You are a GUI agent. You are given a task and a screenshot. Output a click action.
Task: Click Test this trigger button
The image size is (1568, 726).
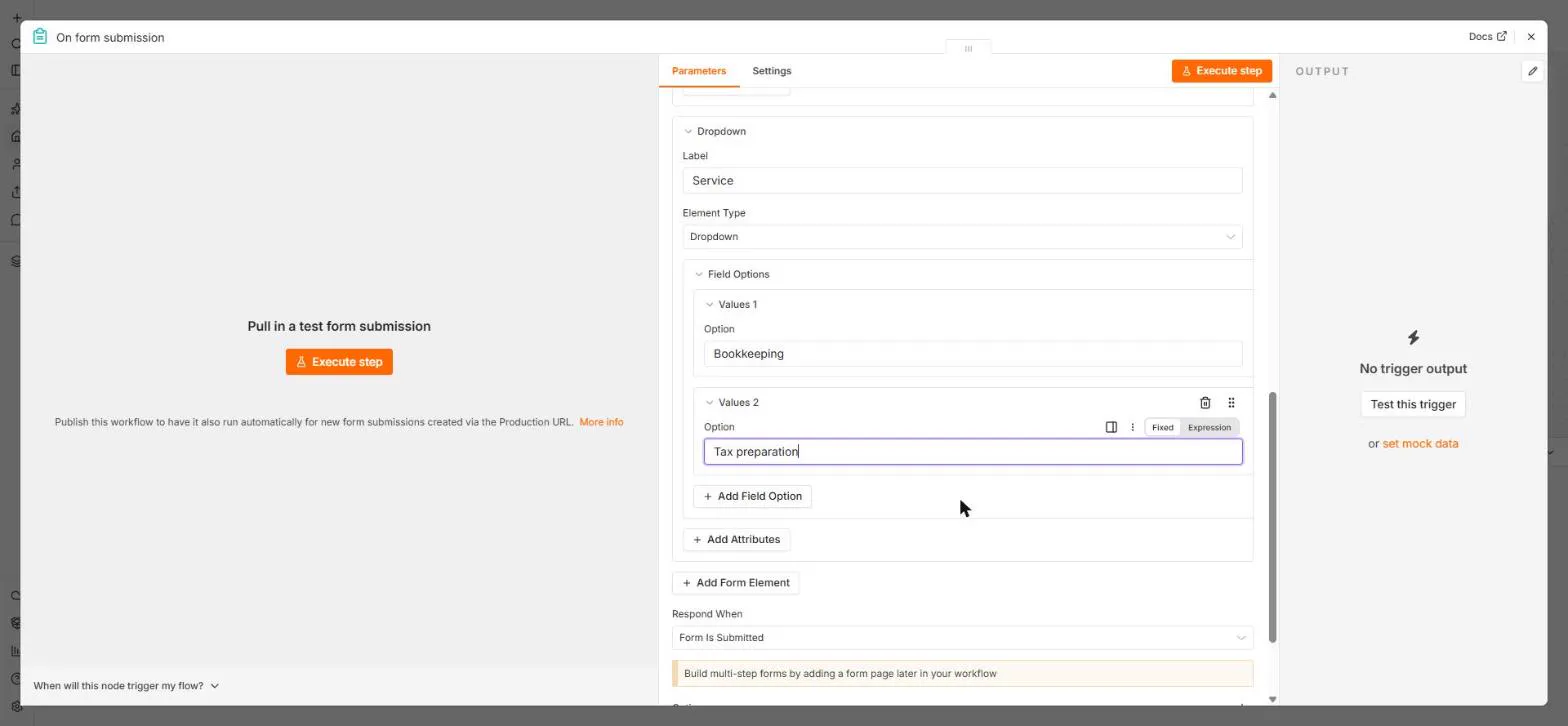(x=1413, y=404)
